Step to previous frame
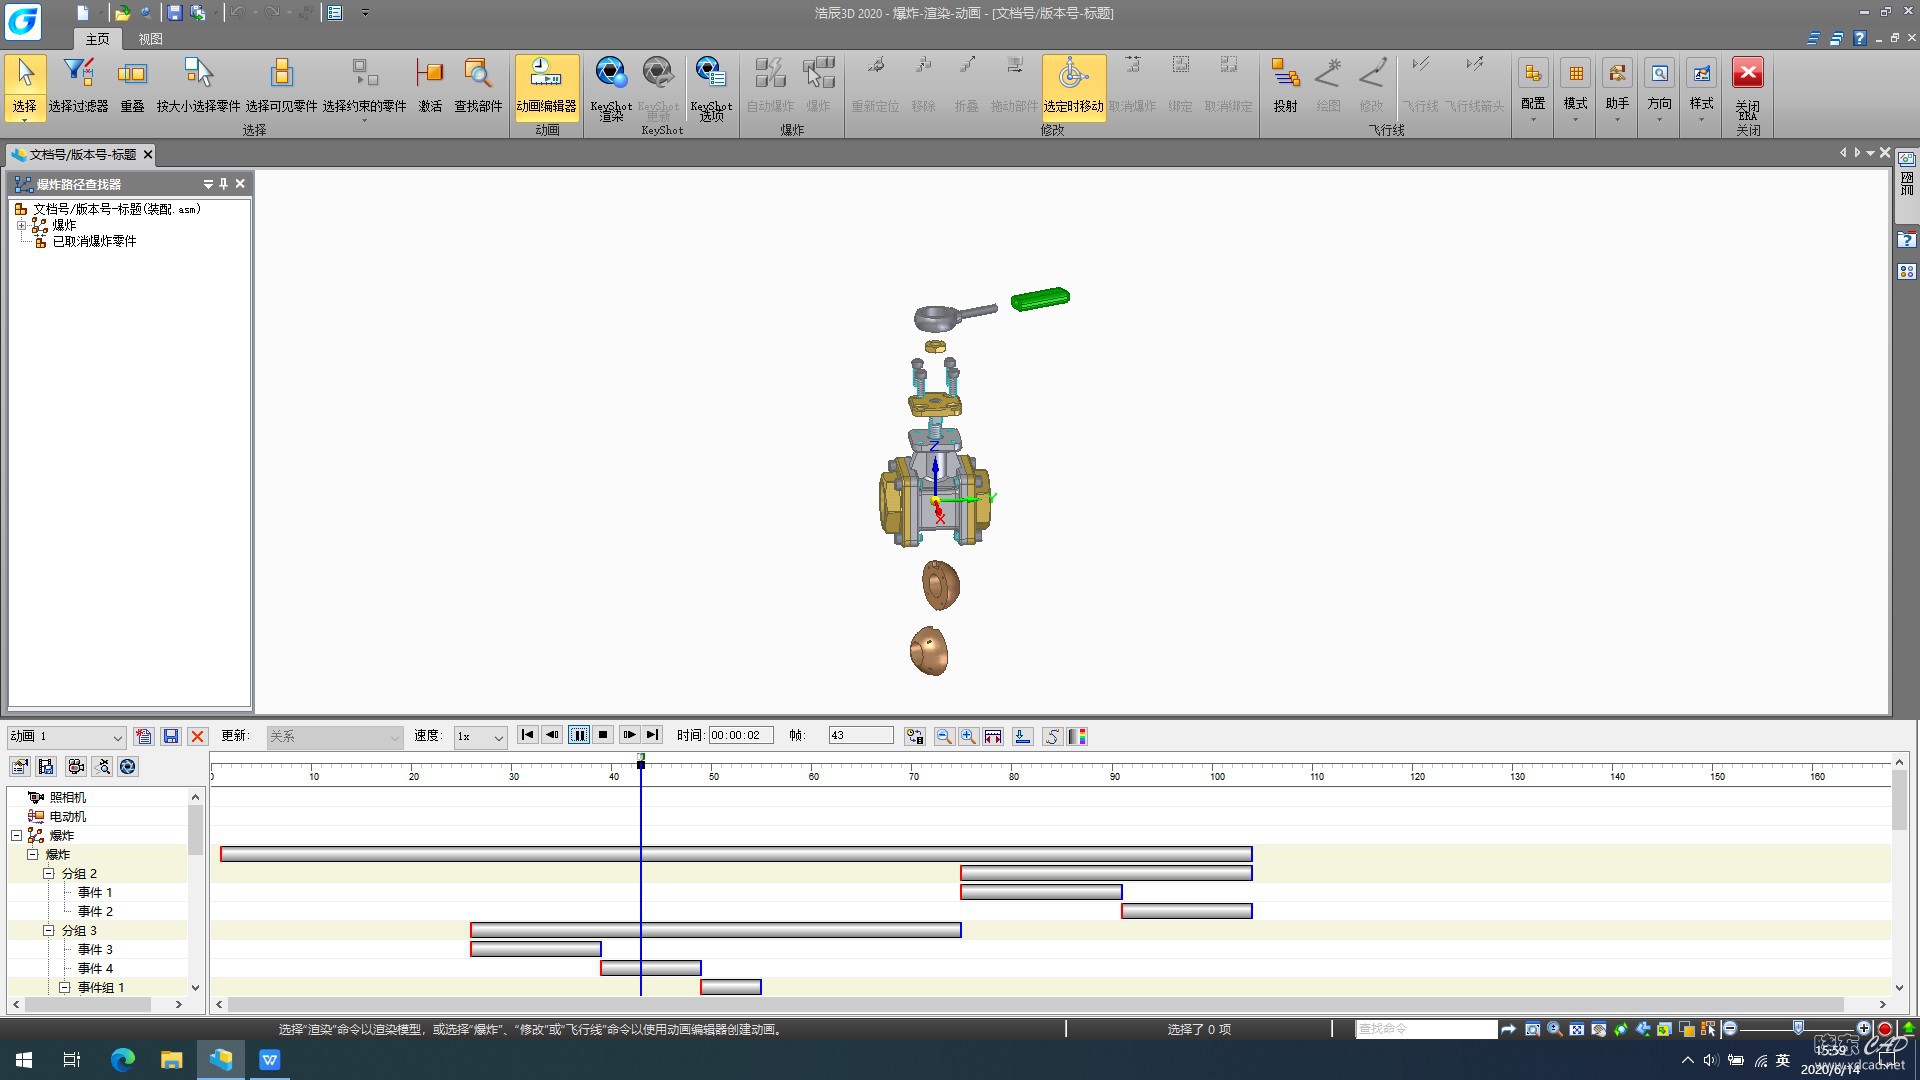1920x1080 pixels. pyautogui.click(x=553, y=735)
